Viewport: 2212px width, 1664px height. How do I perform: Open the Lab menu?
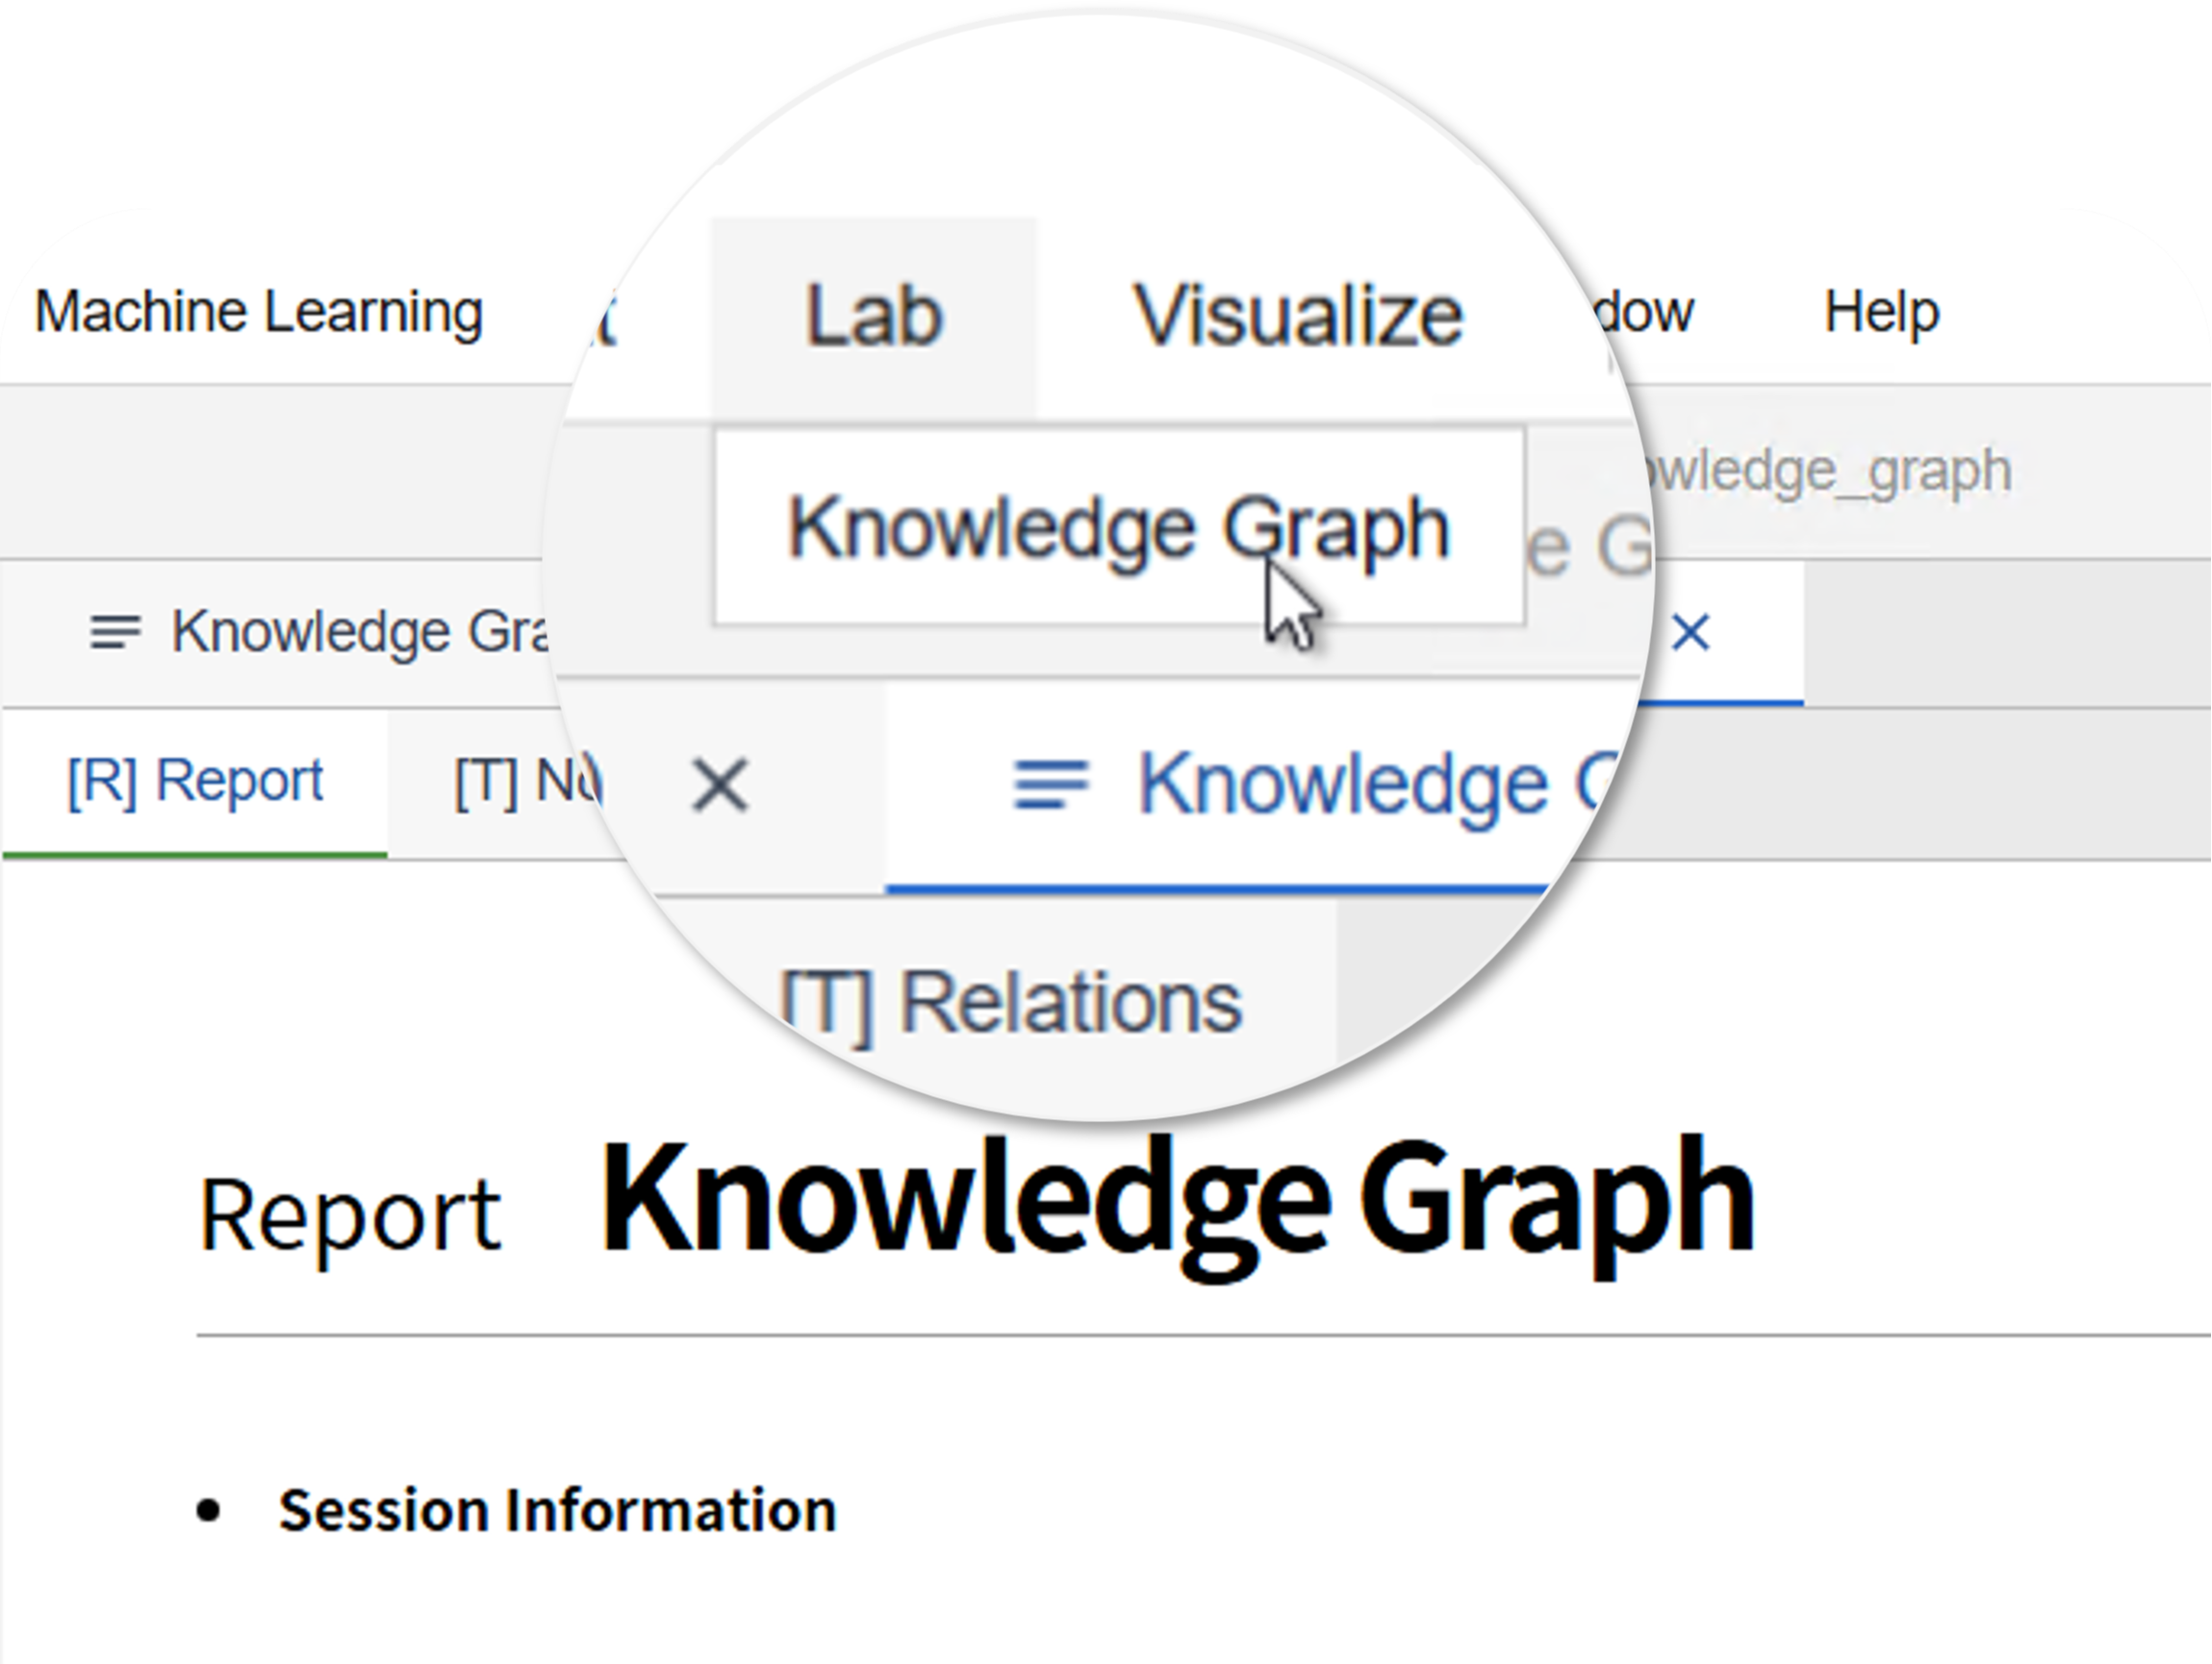coord(874,316)
